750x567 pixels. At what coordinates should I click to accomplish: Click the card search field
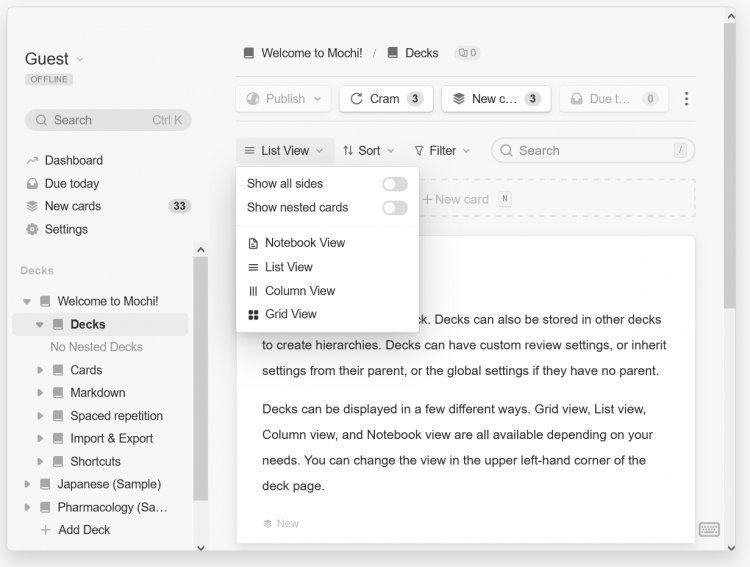(x=592, y=151)
